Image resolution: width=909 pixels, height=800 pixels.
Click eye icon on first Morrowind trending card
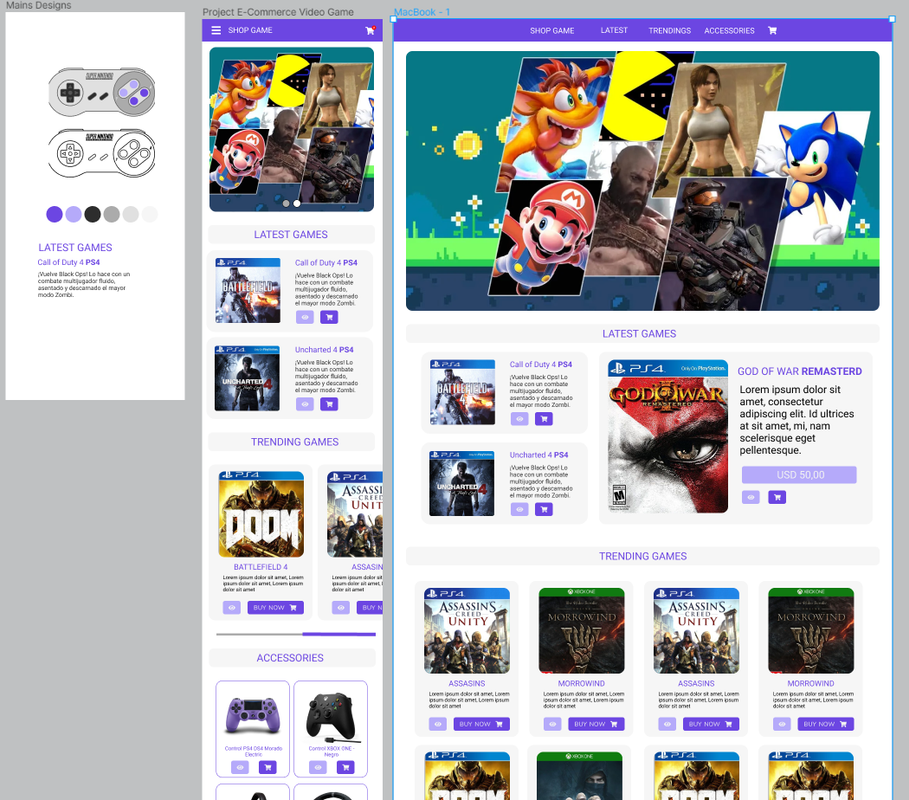tap(552, 724)
